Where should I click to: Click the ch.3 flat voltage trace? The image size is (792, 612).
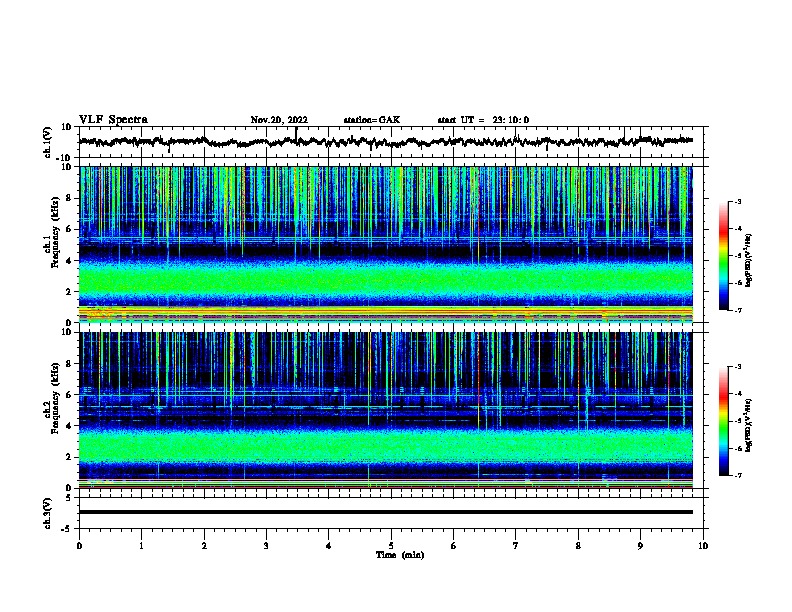[x=386, y=512]
